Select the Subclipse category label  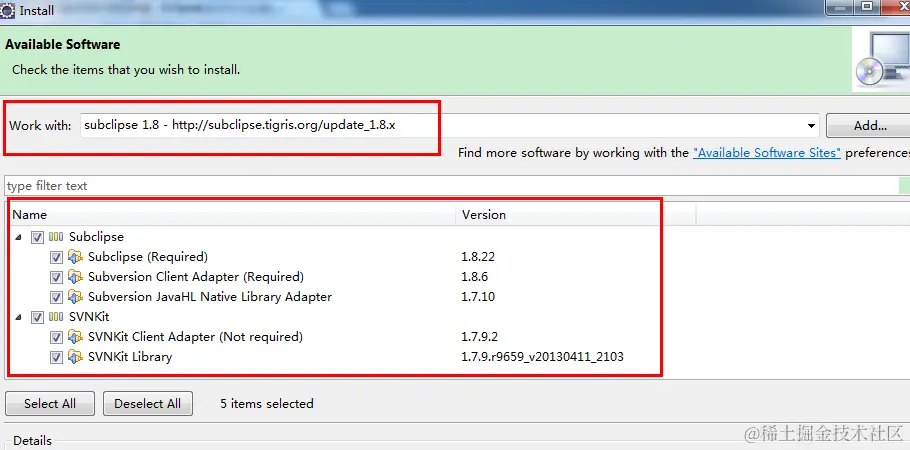pos(96,237)
